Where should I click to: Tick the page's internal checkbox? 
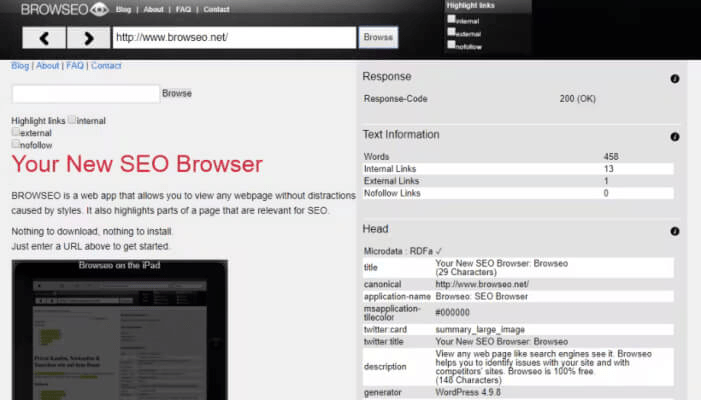tap(72, 119)
